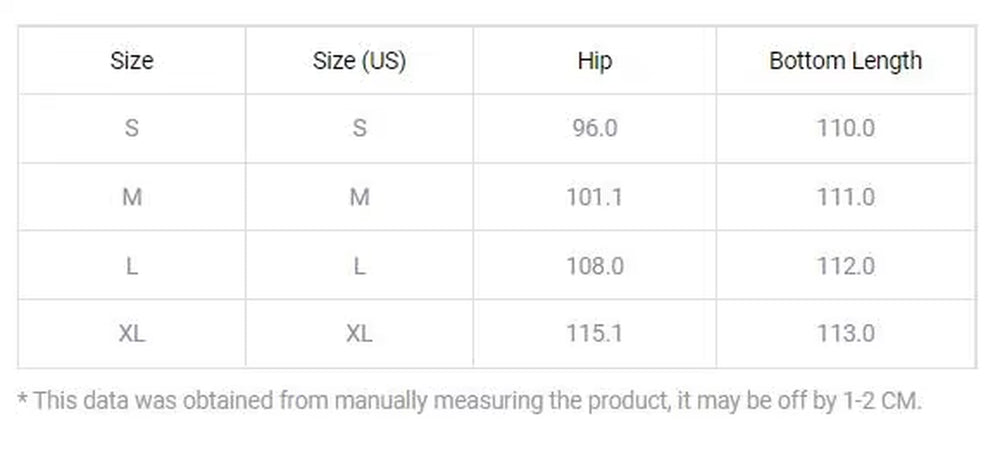Click bottom length value 110.0

pos(846,128)
